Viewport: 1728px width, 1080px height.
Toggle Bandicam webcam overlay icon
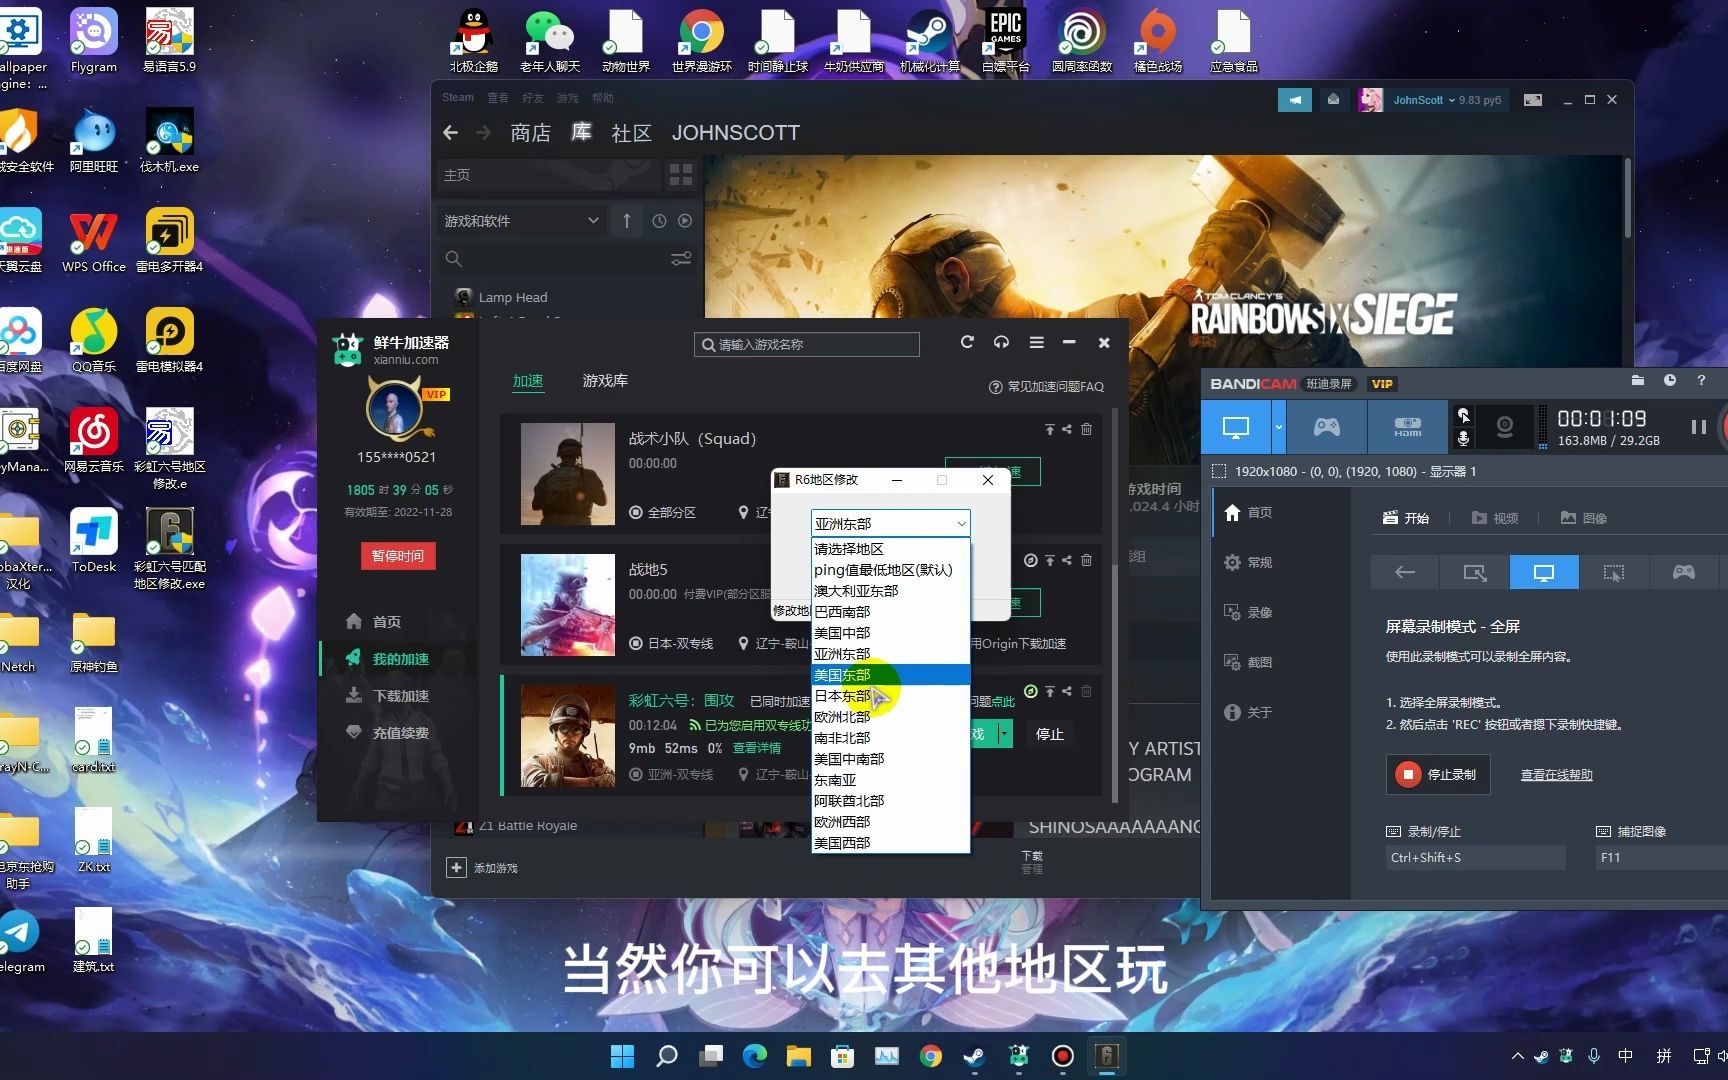coord(1504,428)
